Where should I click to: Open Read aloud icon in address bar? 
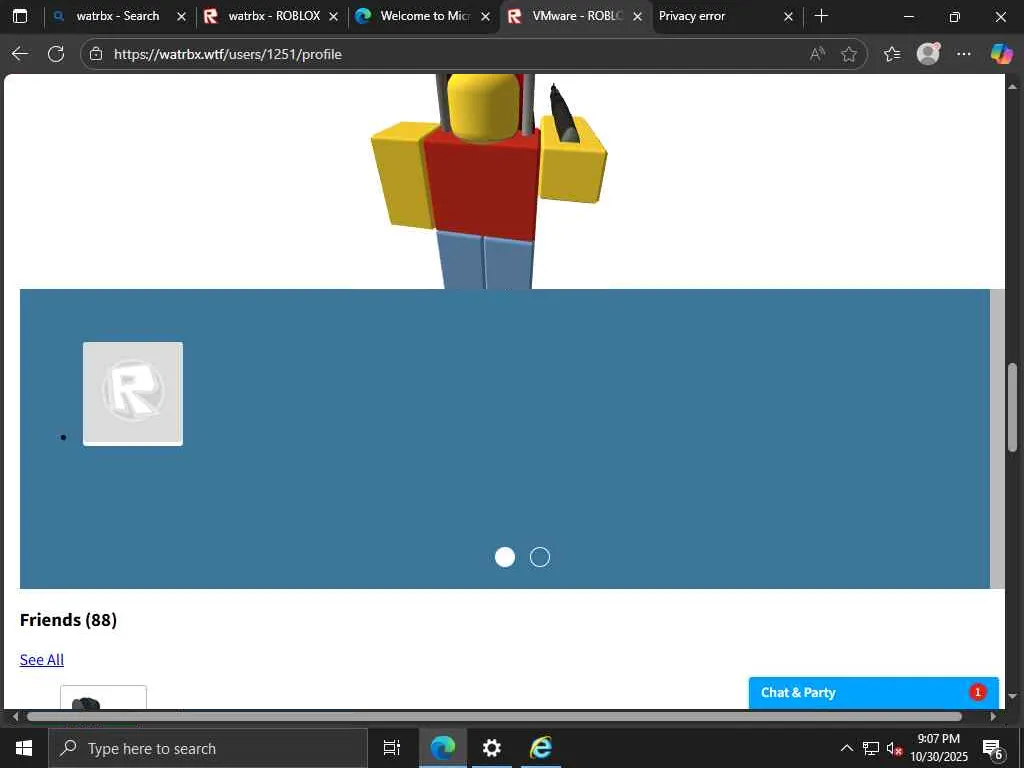[x=817, y=54]
